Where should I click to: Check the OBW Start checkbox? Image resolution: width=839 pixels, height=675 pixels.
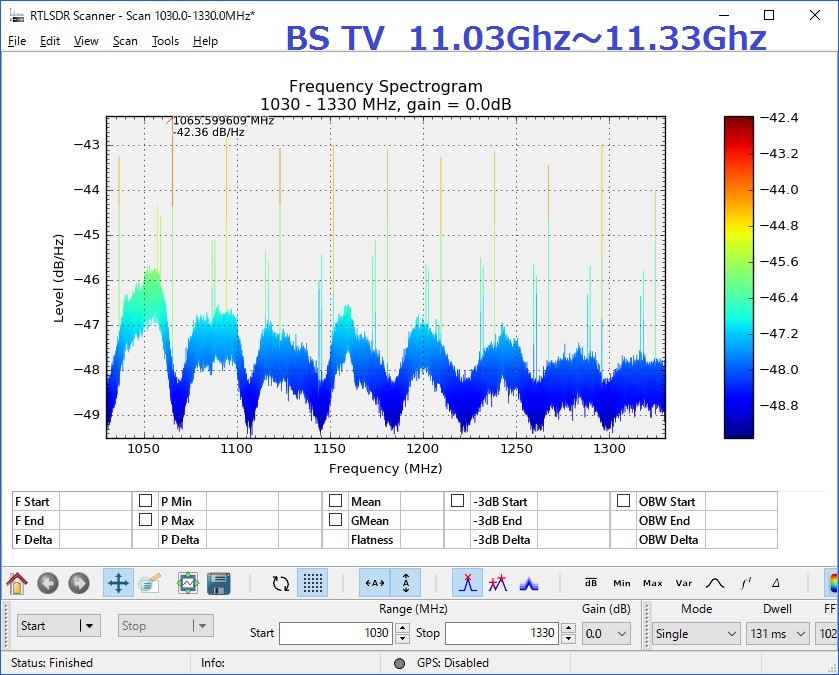[623, 501]
